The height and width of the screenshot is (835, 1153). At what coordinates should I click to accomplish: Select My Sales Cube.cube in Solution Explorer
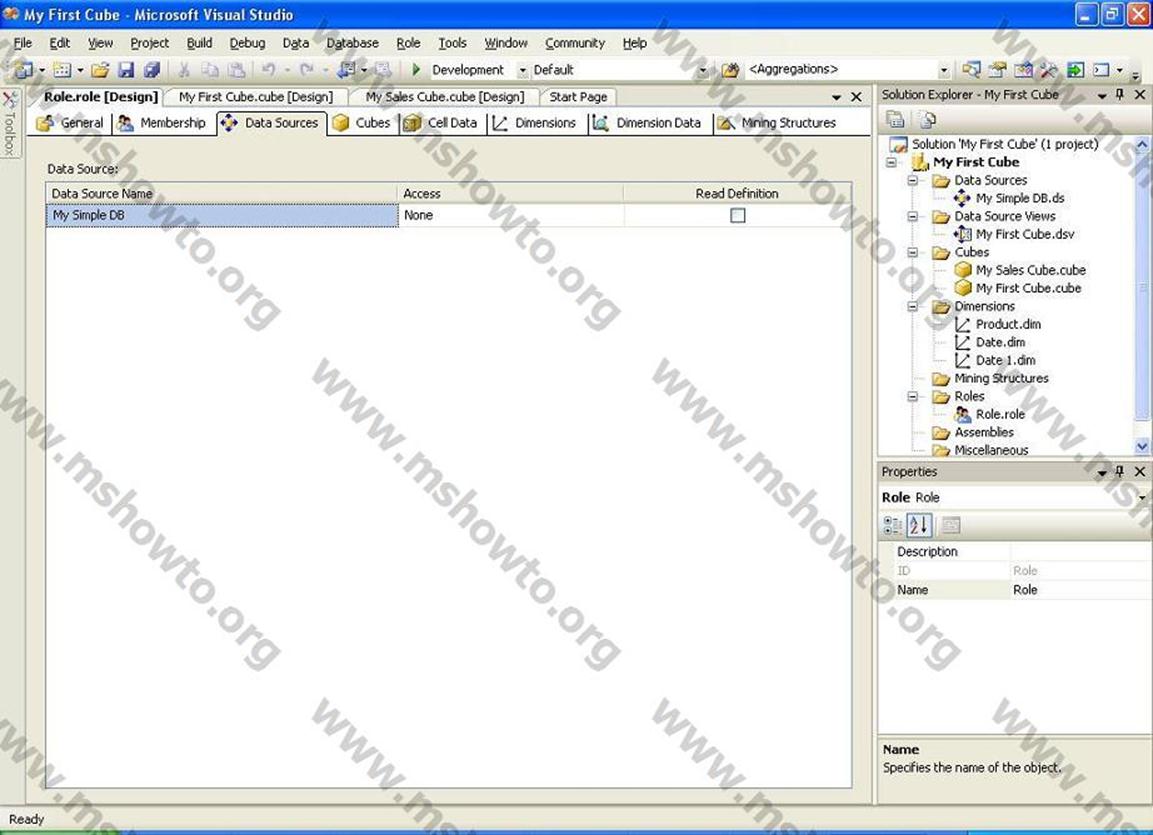point(1030,270)
